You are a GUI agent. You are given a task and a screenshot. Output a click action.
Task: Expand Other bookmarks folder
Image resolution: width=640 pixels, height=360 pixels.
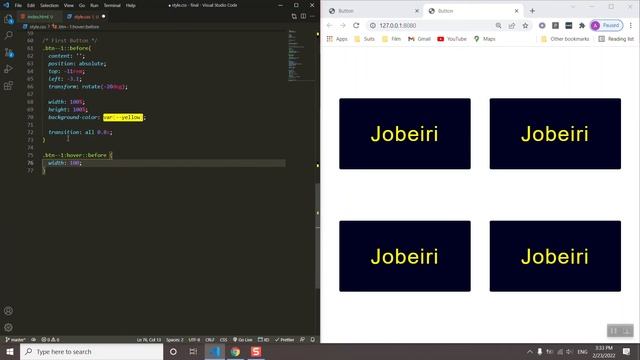[x=565, y=39]
